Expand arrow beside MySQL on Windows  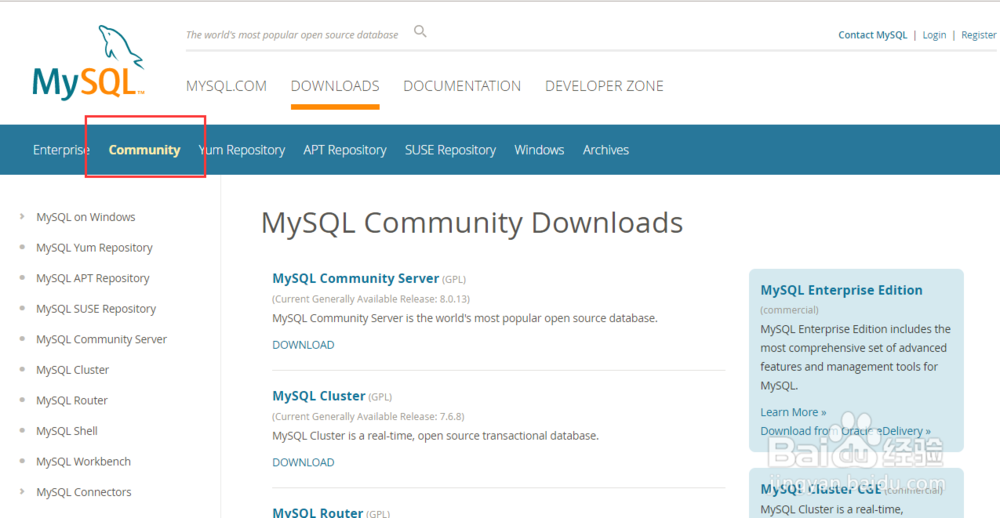coord(23,217)
